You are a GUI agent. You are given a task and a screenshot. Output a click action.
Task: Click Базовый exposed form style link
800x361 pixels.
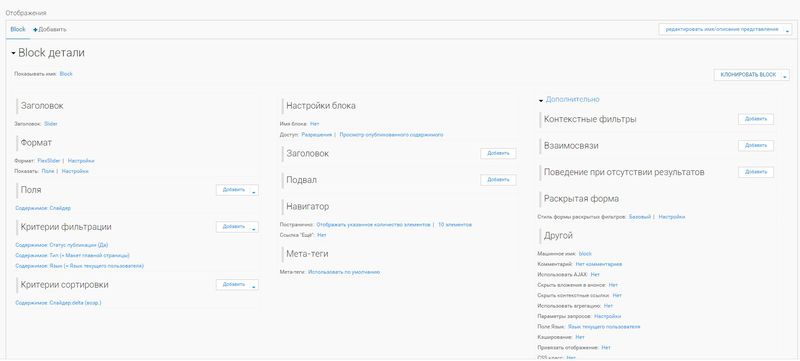click(x=640, y=217)
